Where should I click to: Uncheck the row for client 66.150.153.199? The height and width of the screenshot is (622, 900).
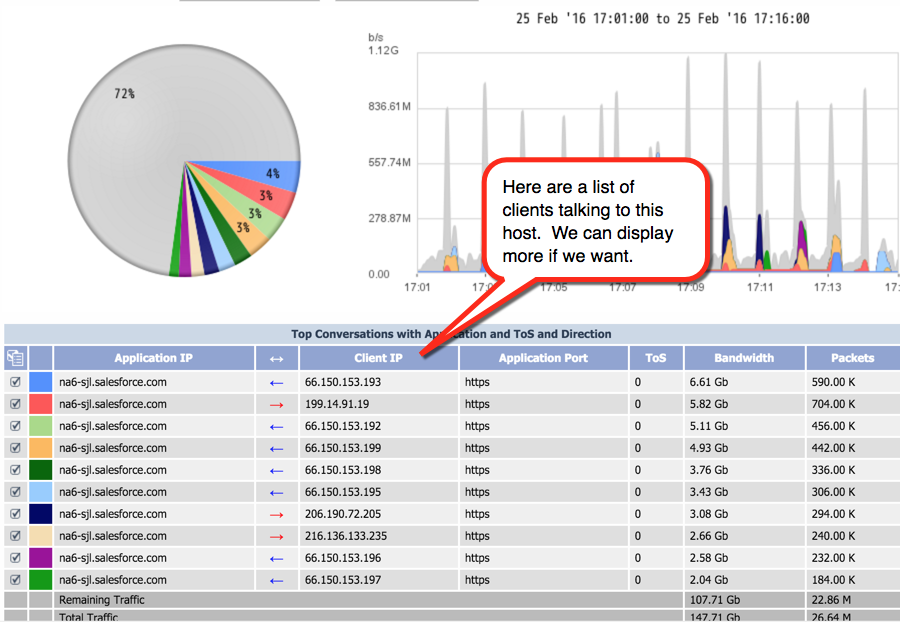(15, 448)
